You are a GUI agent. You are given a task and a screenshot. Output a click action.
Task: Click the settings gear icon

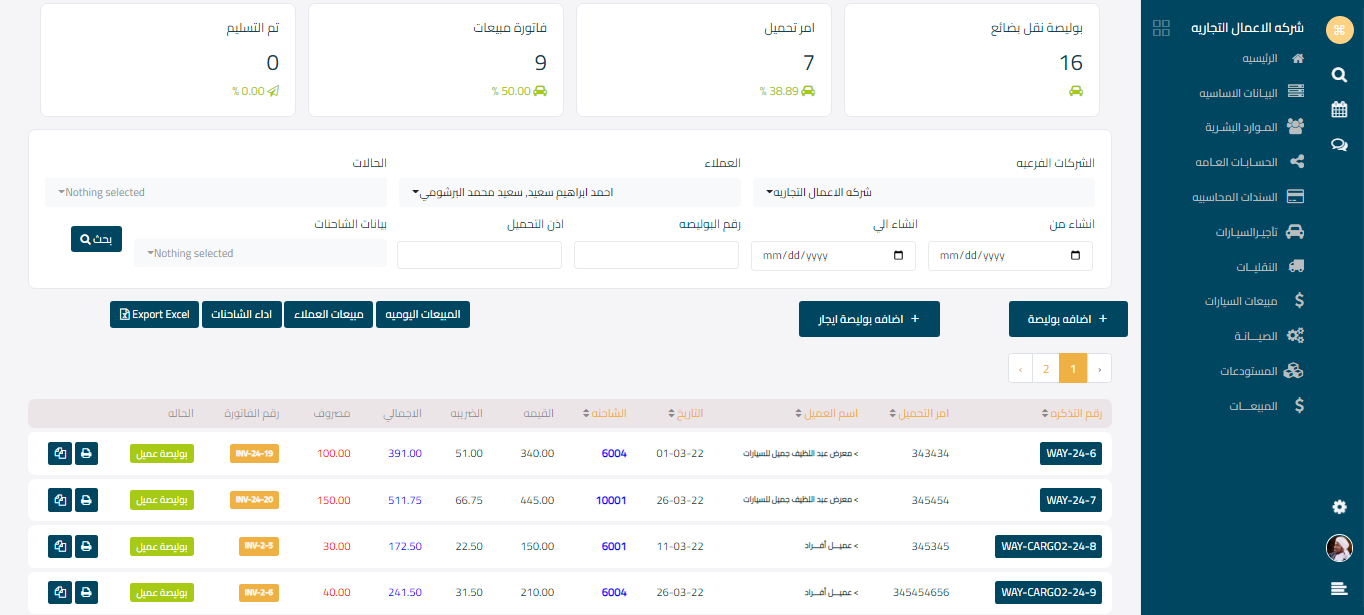1339,507
